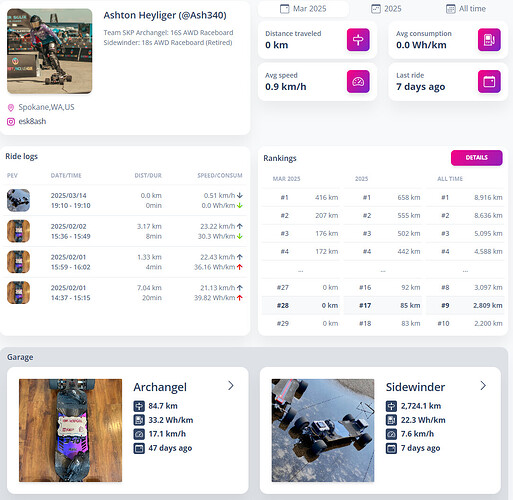513x500 pixels.
Task: Click the DATE/TIME column header
Action: (66, 176)
